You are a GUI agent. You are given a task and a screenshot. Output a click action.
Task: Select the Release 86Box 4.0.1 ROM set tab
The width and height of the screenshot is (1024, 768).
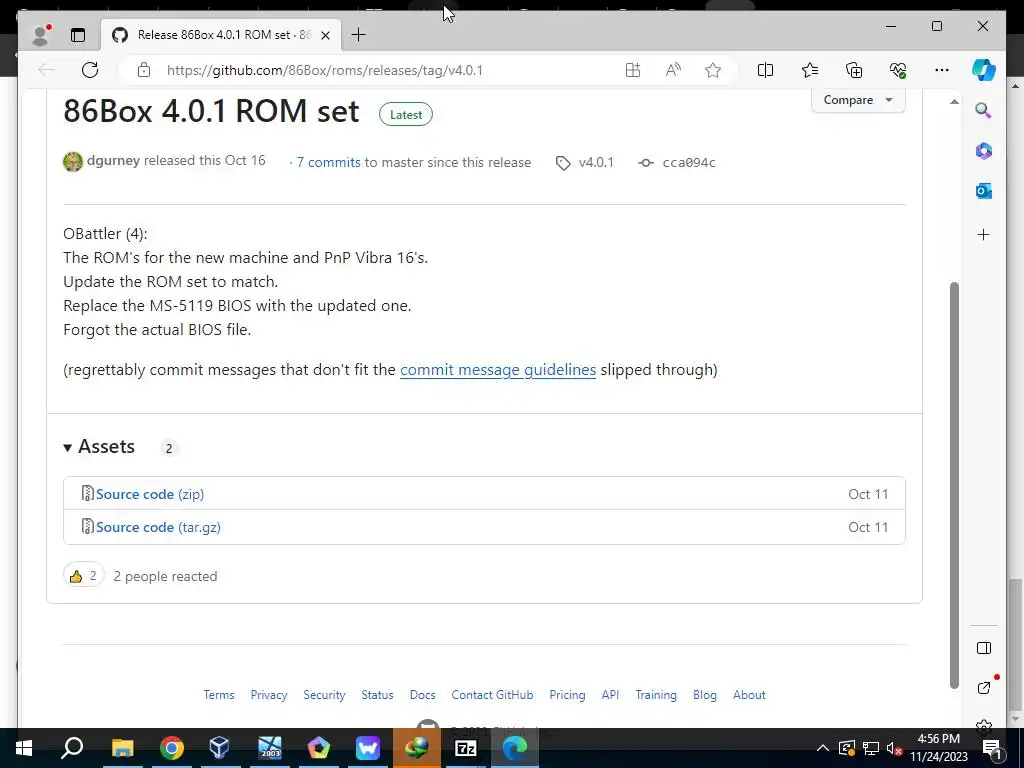(222, 35)
